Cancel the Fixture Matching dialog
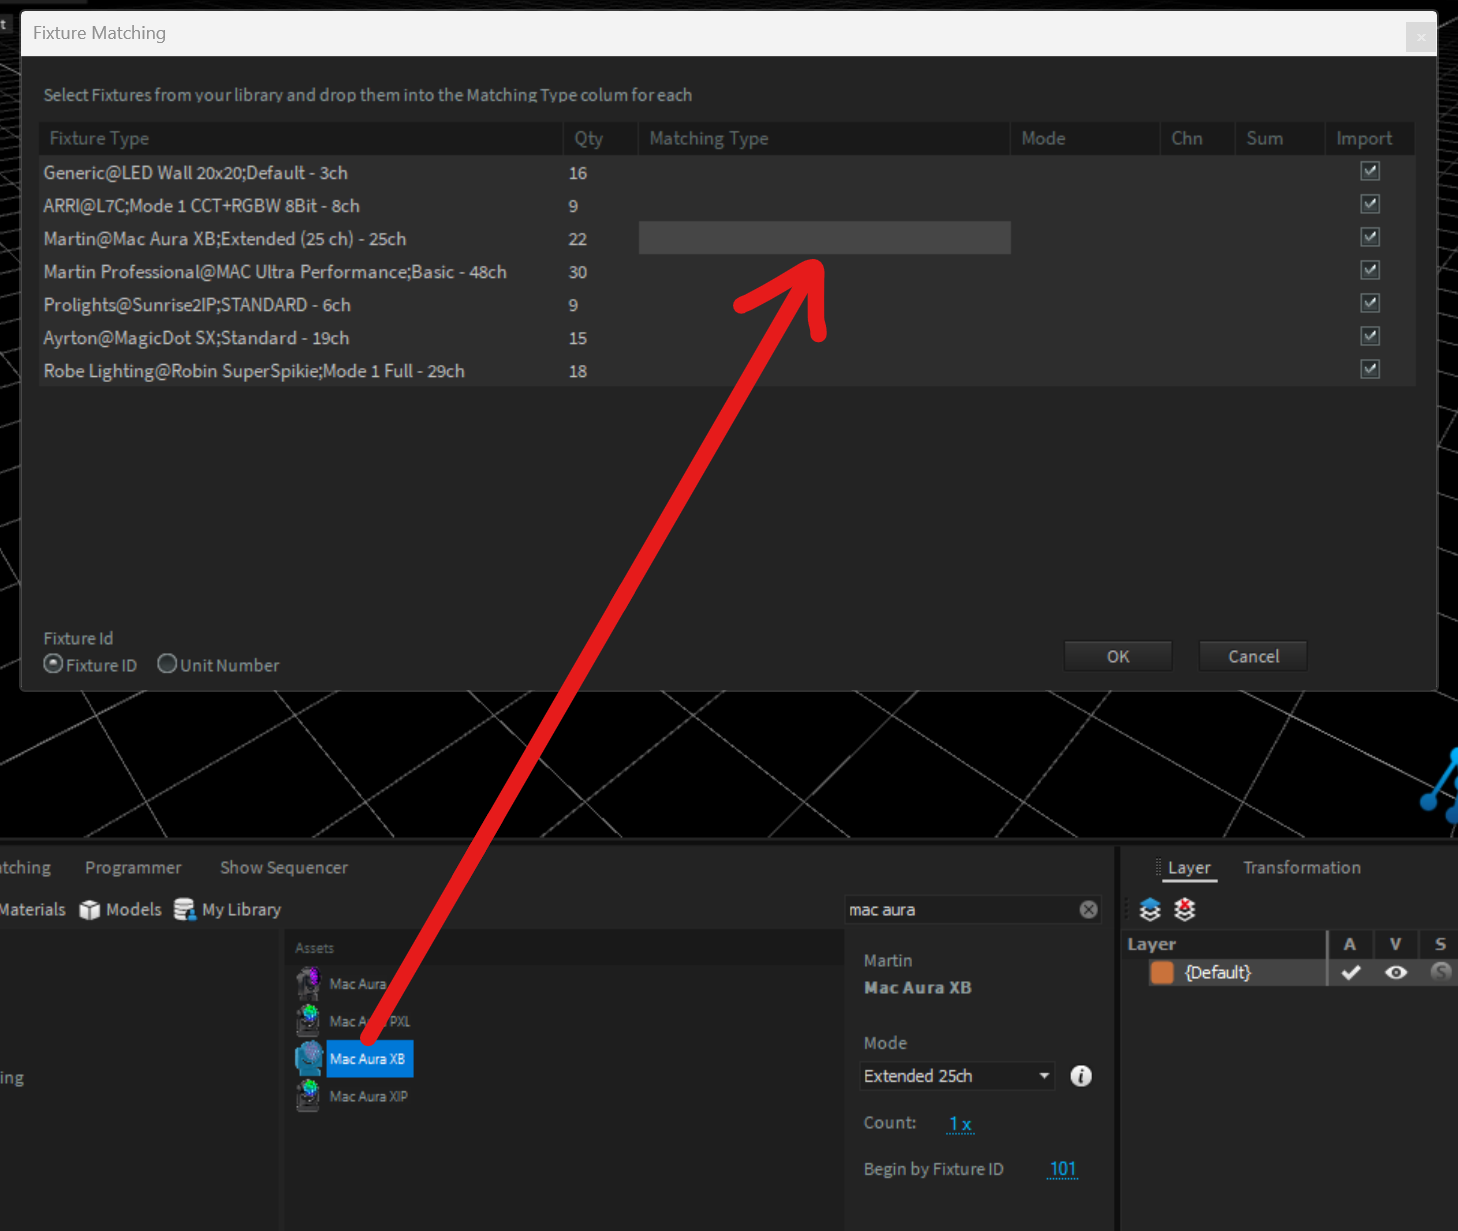 point(1253,657)
